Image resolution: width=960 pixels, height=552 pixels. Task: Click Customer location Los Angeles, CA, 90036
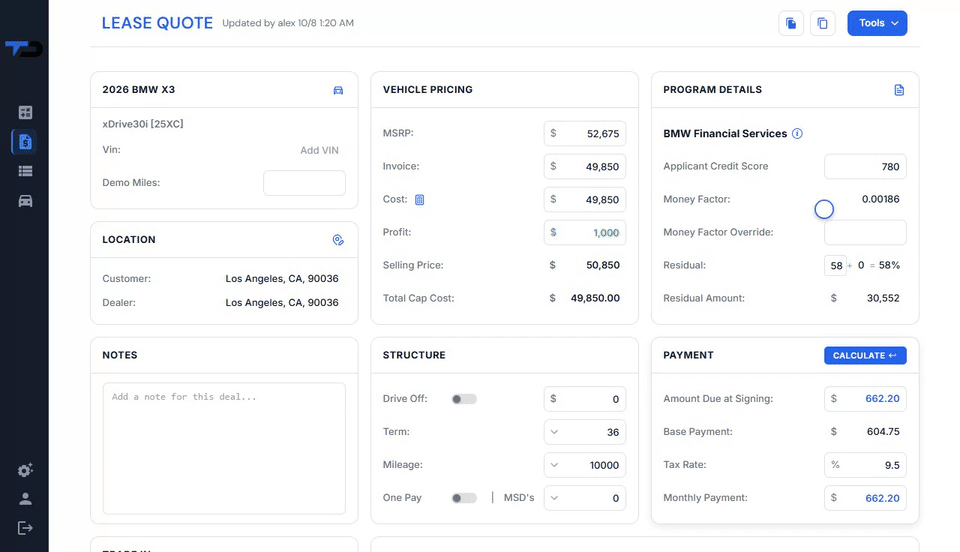pyautogui.click(x=282, y=278)
